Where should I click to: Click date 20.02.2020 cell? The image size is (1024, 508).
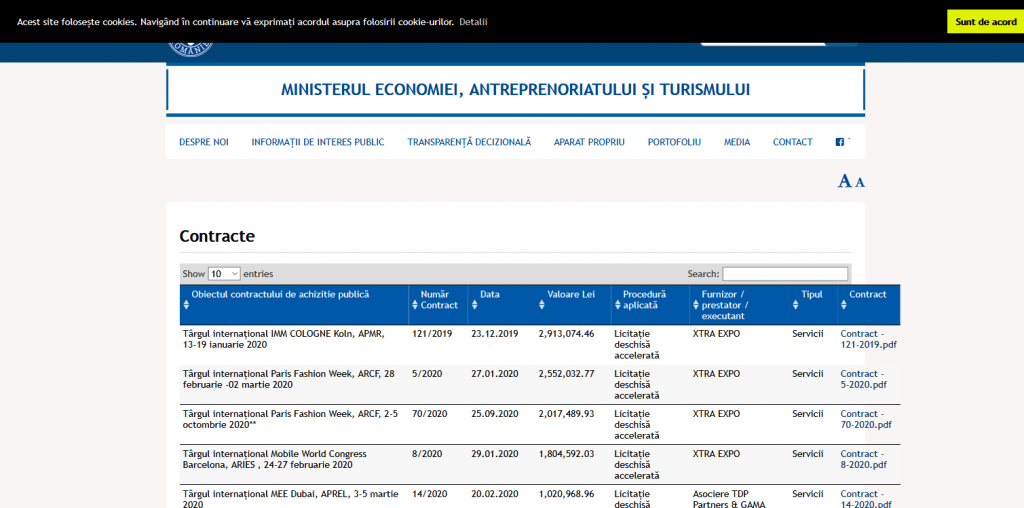[x=494, y=494]
